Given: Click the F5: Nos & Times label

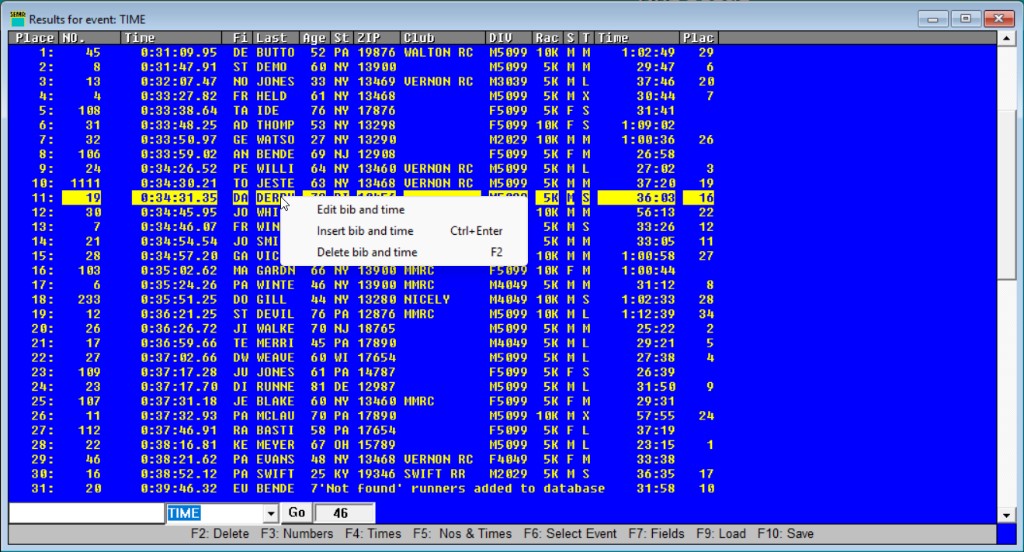Looking at the screenshot, I should pyautogui.click(x=462, y=534).
